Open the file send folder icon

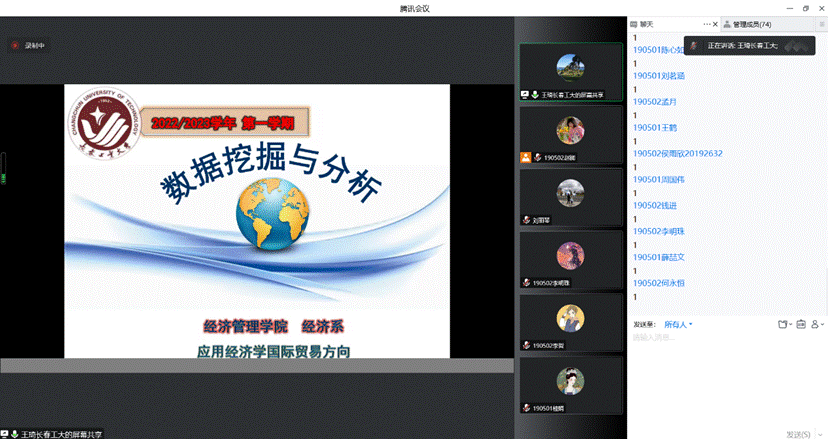tap(783, 324)
